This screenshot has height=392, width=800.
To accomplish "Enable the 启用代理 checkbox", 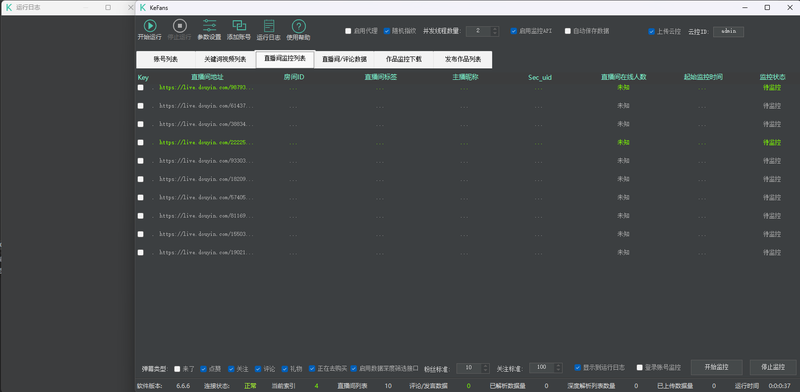I will (348, 31).
